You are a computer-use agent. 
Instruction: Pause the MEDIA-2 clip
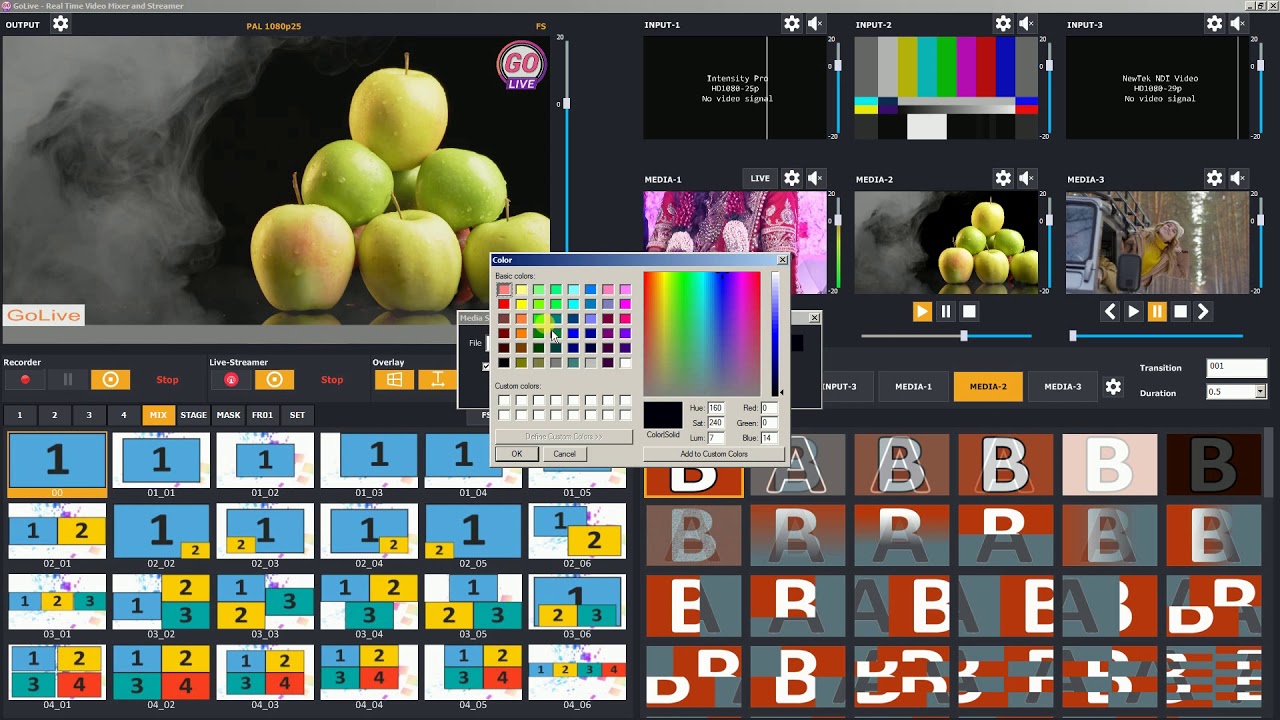pos(945,312)
